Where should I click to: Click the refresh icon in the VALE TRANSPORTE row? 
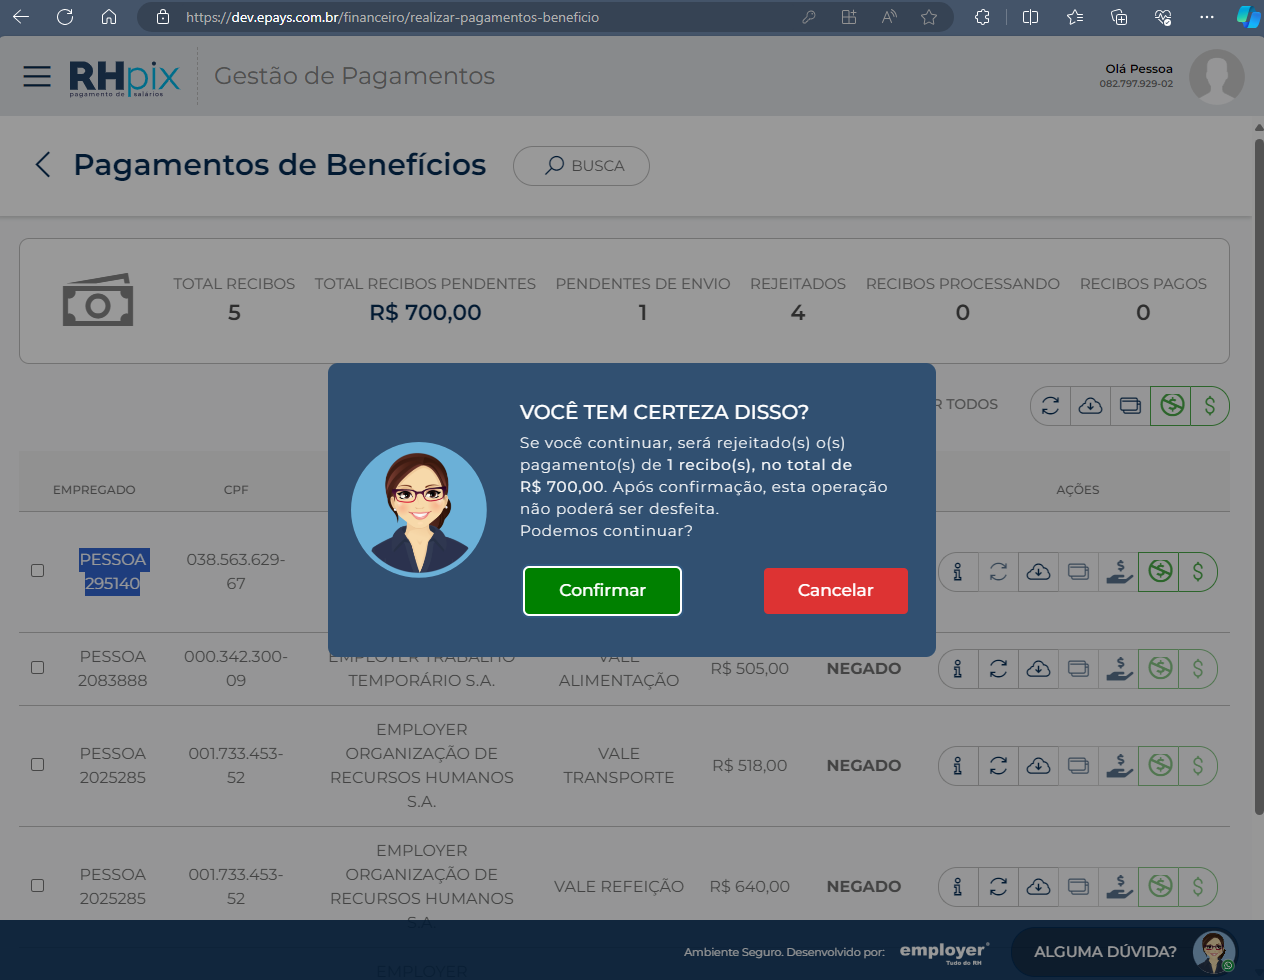click(998, 766)
